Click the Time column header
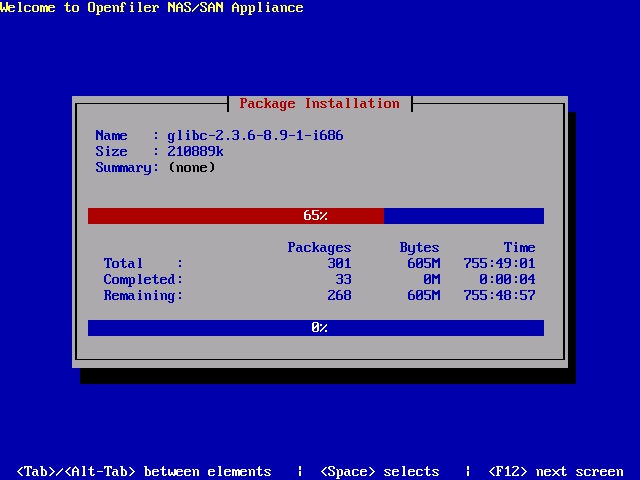The height and width of the screenshot is (480, 640). (x=519, y=247)
